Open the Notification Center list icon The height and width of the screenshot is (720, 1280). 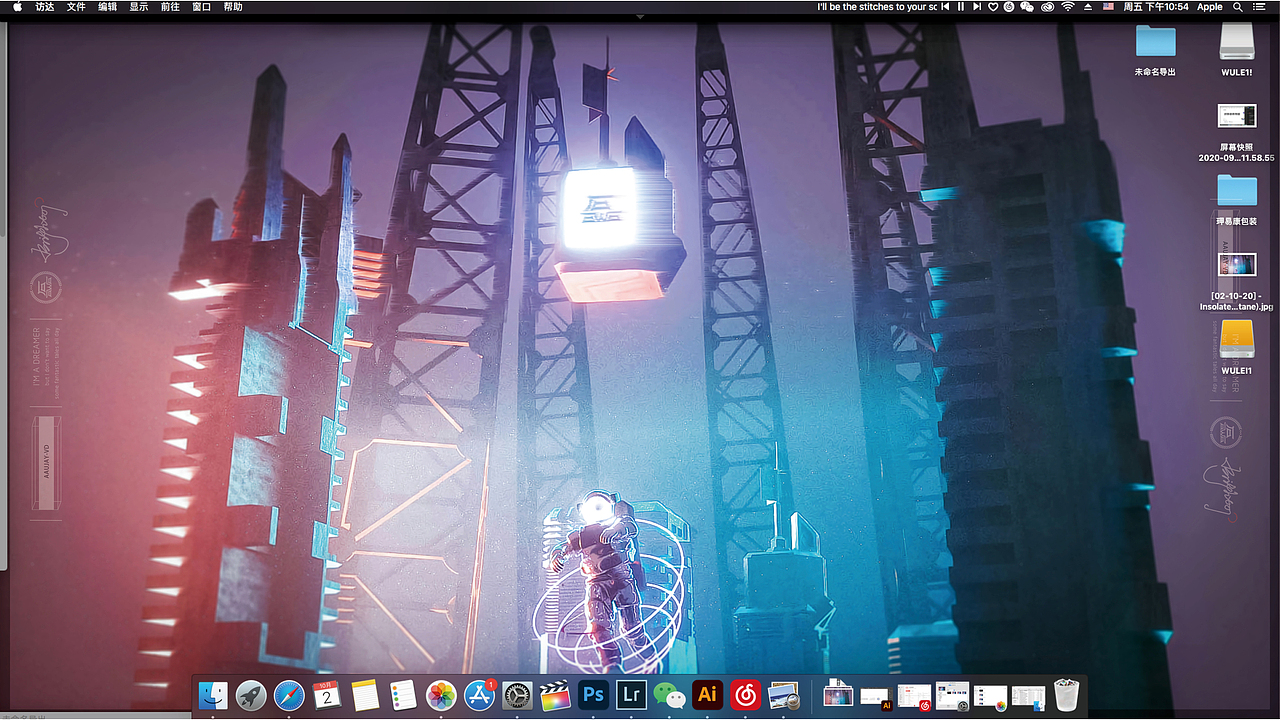click(1261, 7)
